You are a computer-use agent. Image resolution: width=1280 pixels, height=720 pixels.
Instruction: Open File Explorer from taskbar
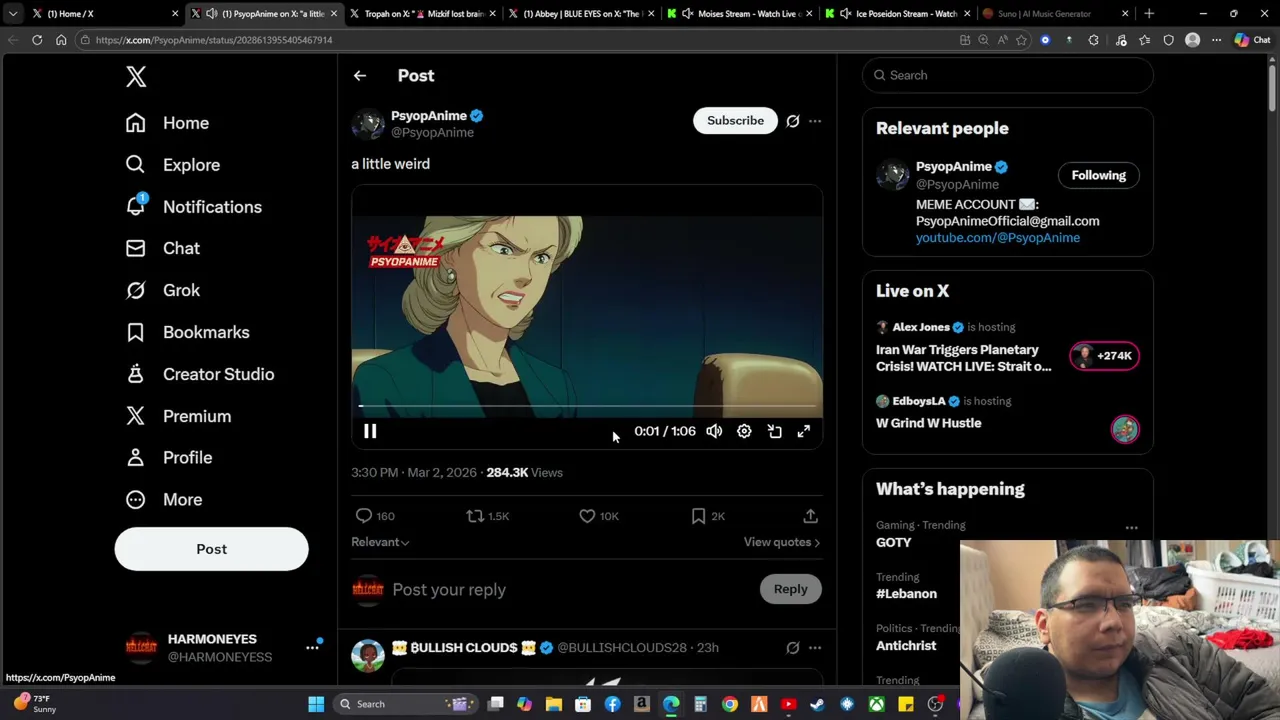coord(554,704)
